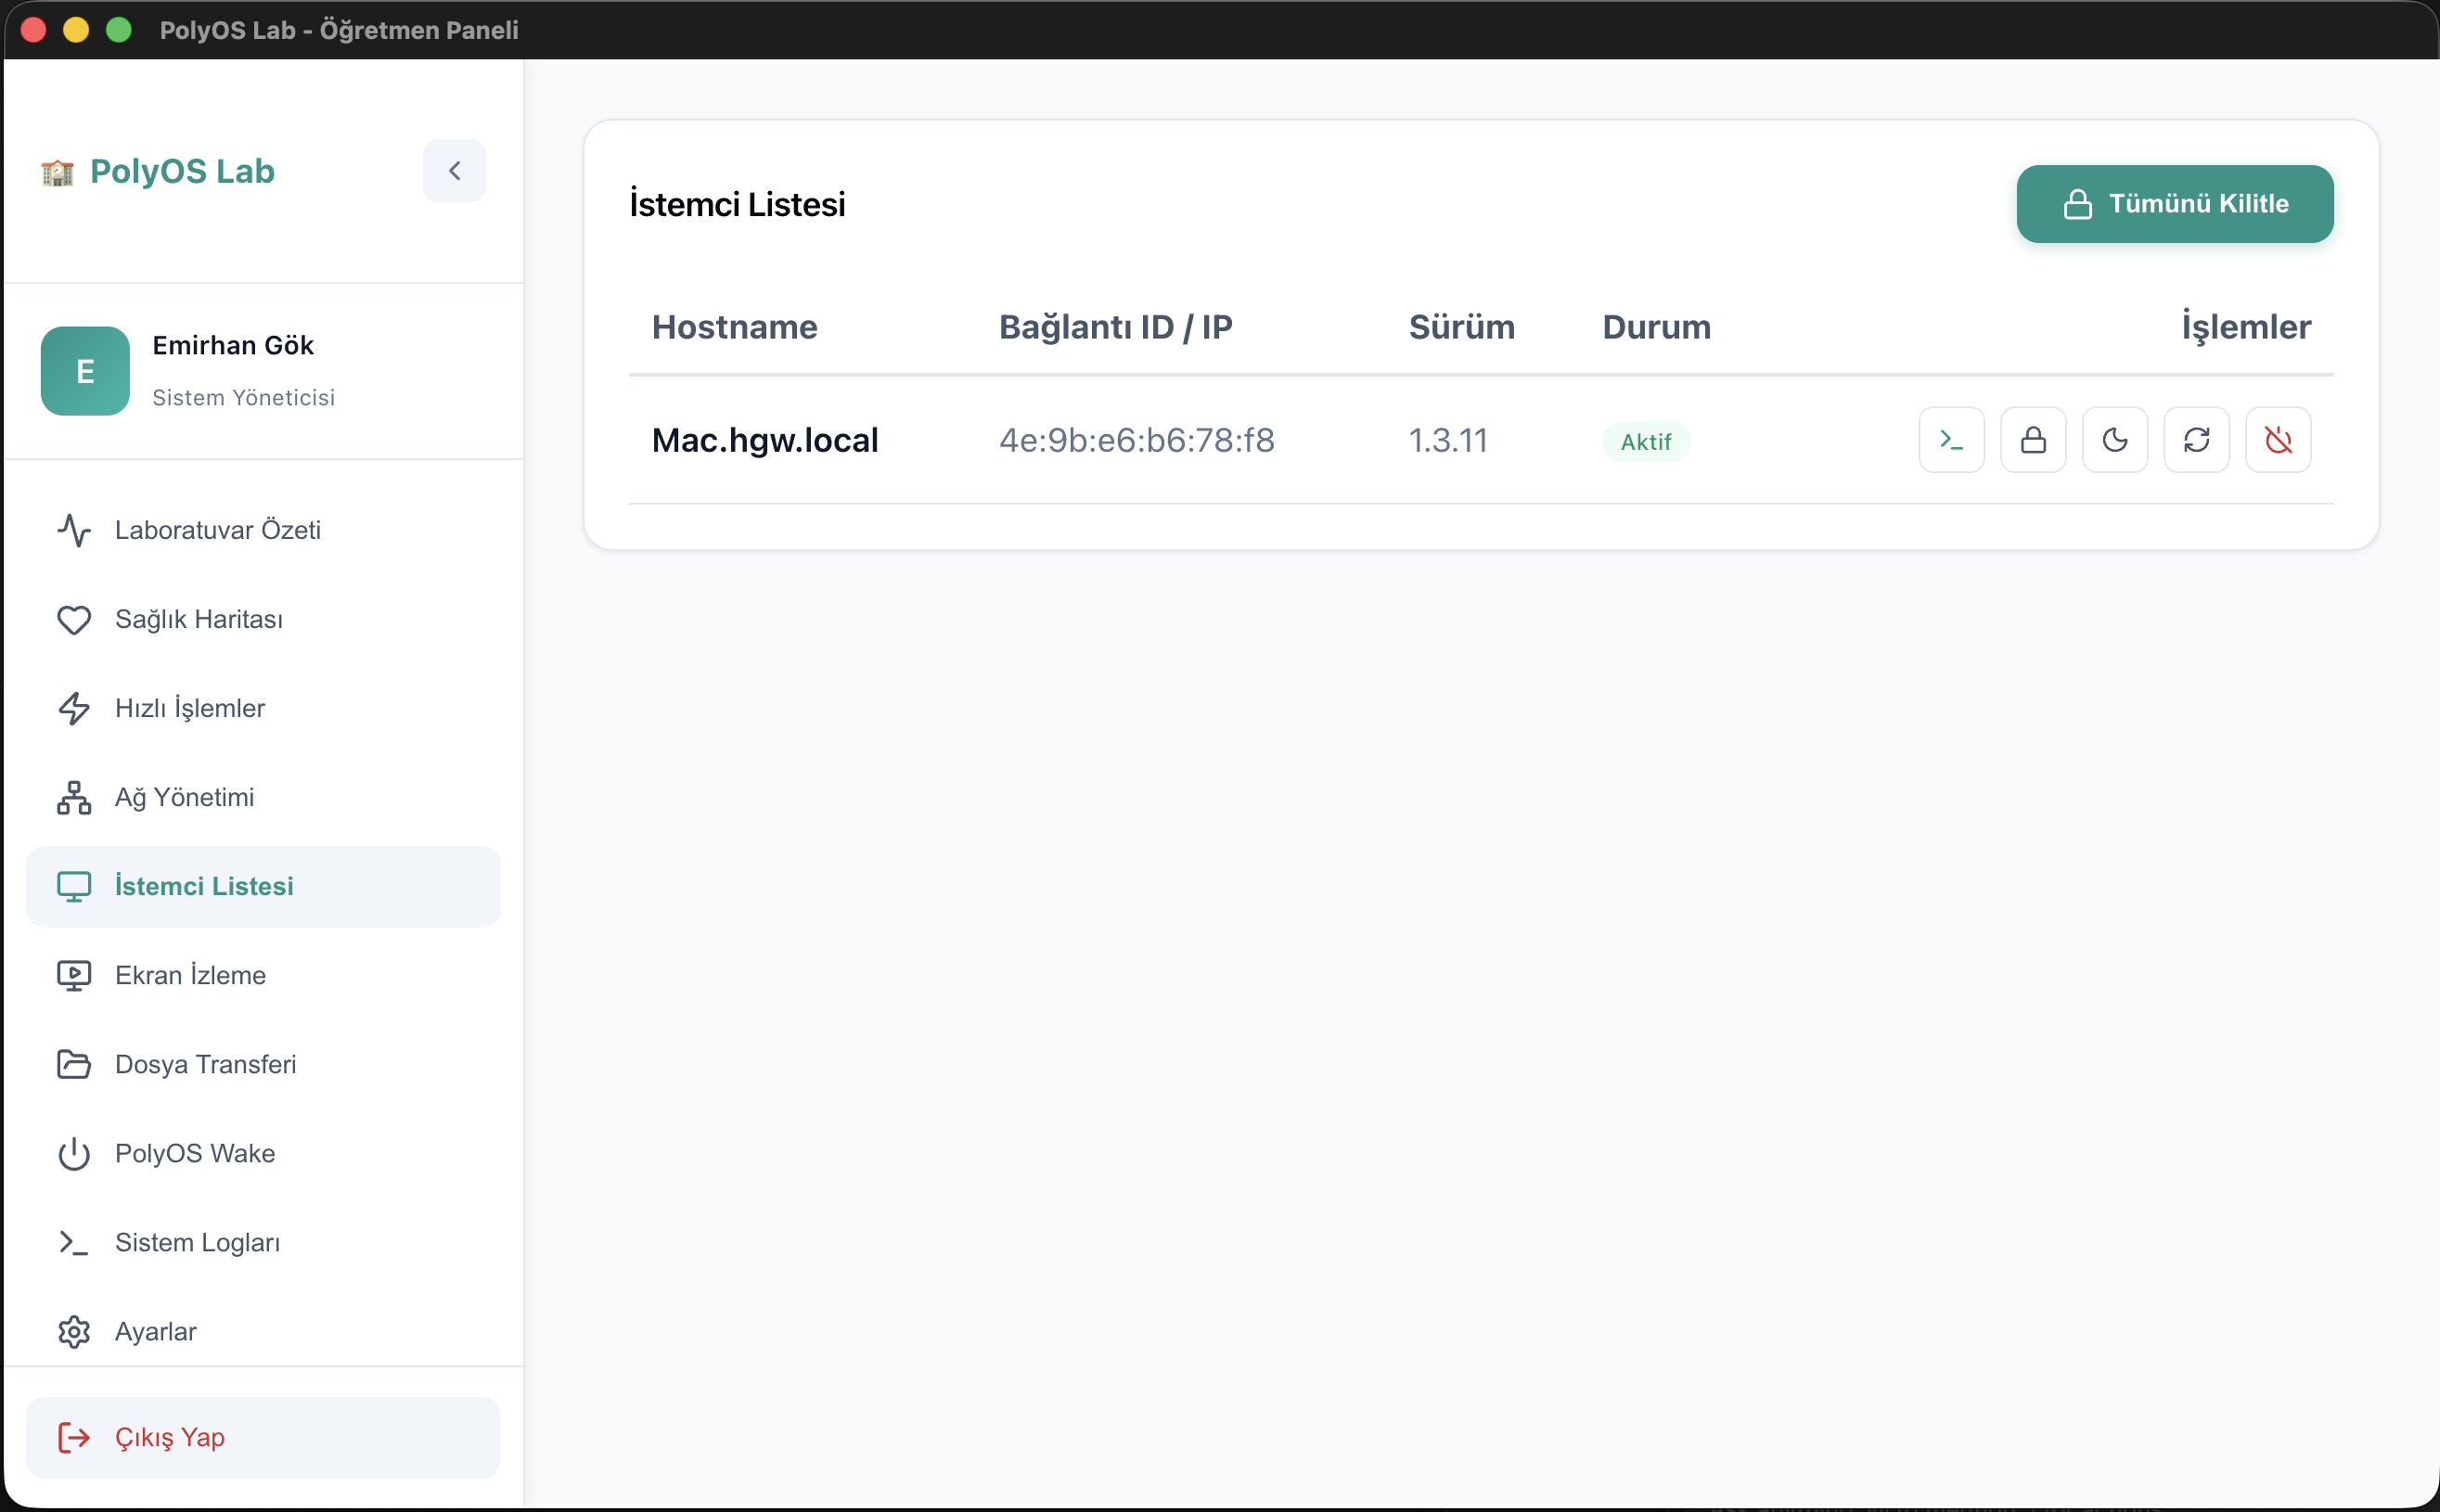Navigate to Ağ Yönetimi
The width and height of the screenshot is (2440, 1512).
pyautogui.click(x=263, y=797)
